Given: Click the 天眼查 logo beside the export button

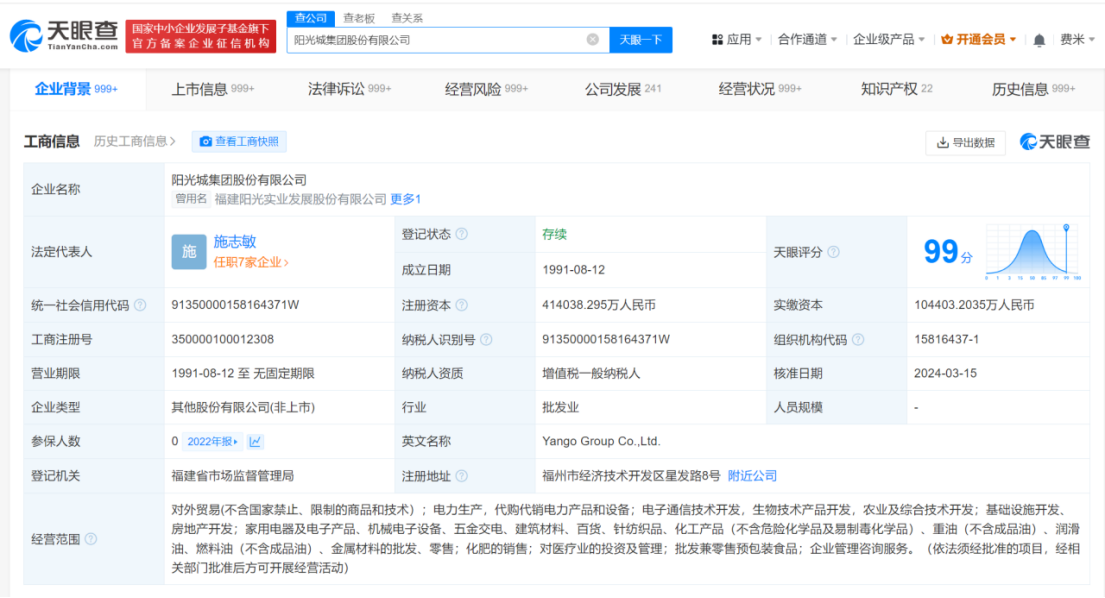Looking at the screenshot, I should (1054, 142).
